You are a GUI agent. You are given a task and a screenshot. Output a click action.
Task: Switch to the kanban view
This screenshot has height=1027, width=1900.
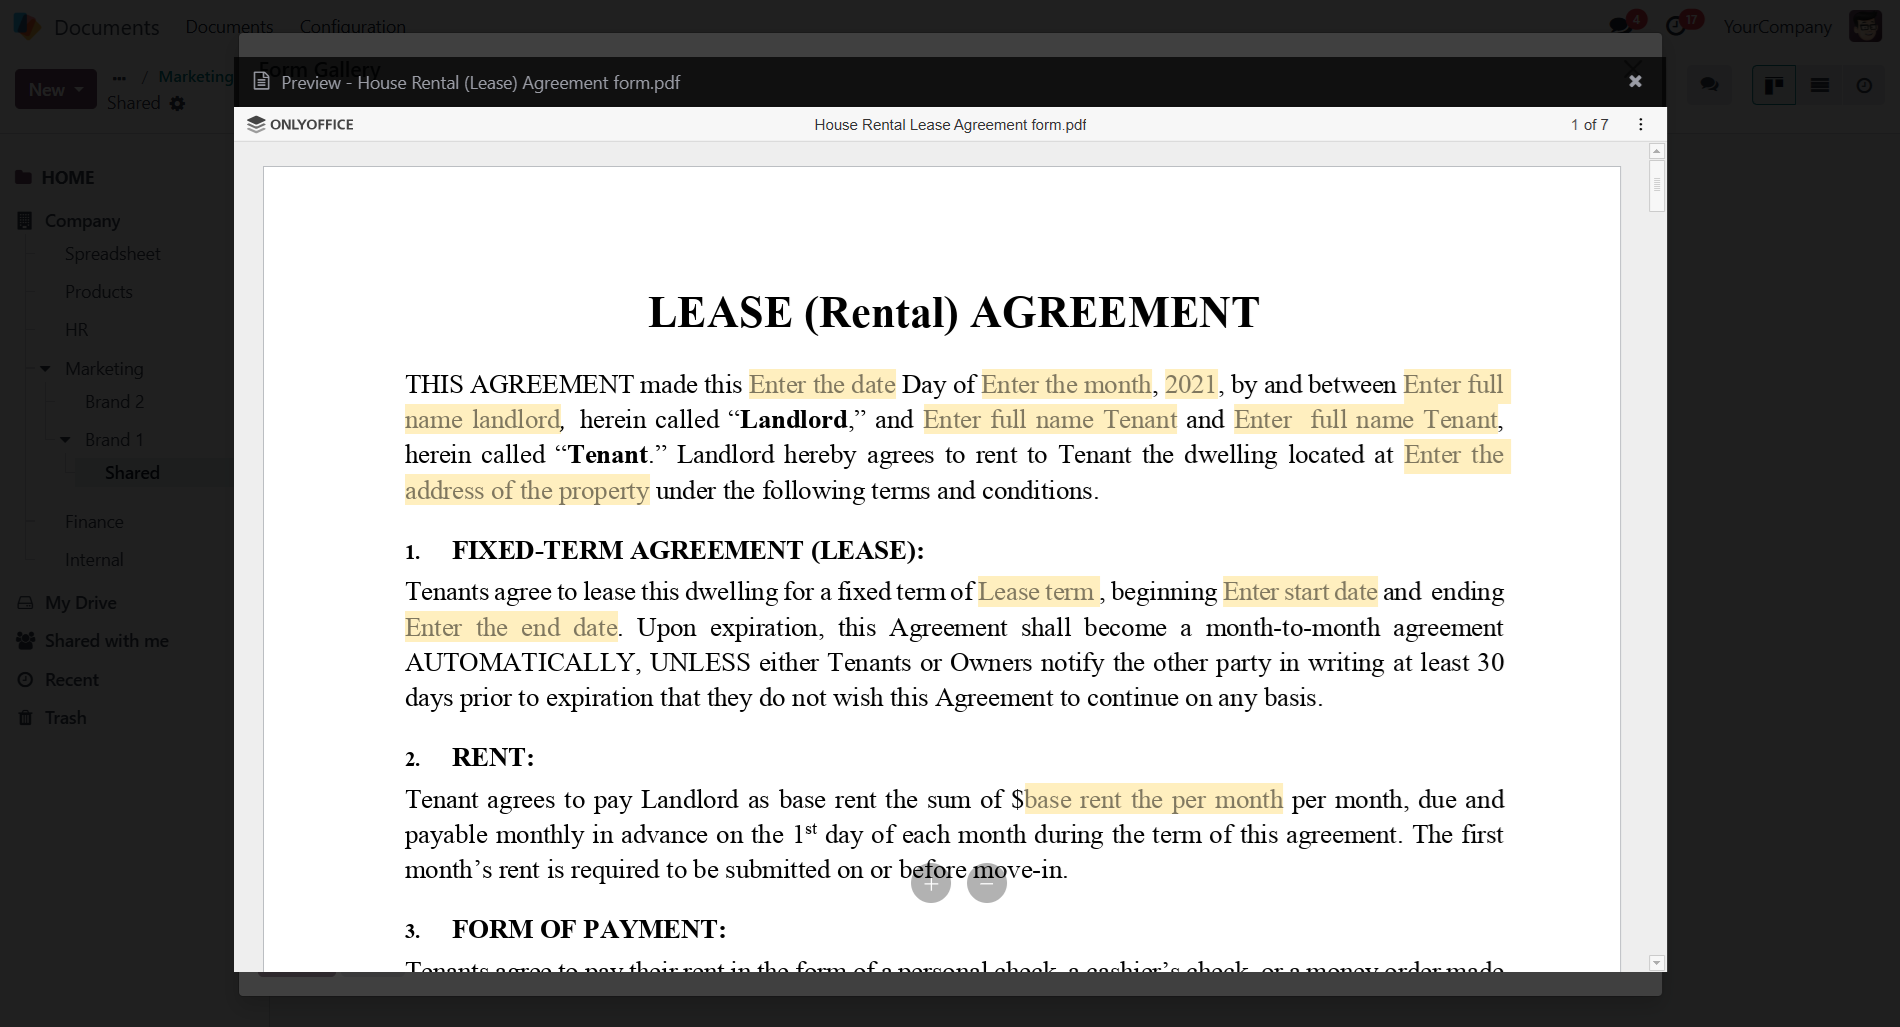coord(1774,86)
